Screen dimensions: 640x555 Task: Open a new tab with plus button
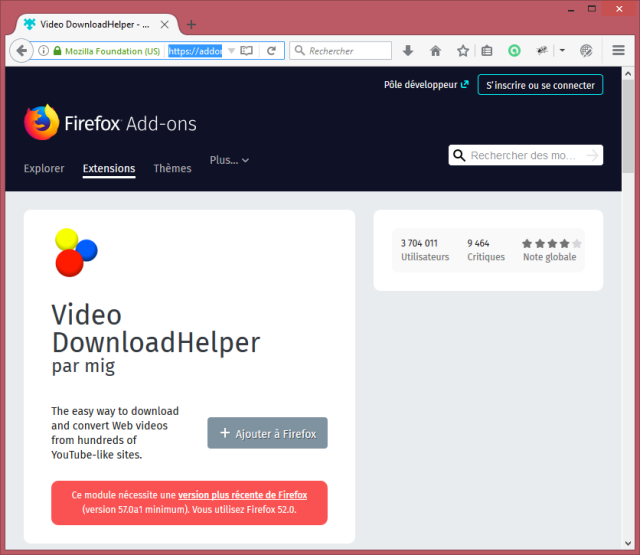point(191,24)
